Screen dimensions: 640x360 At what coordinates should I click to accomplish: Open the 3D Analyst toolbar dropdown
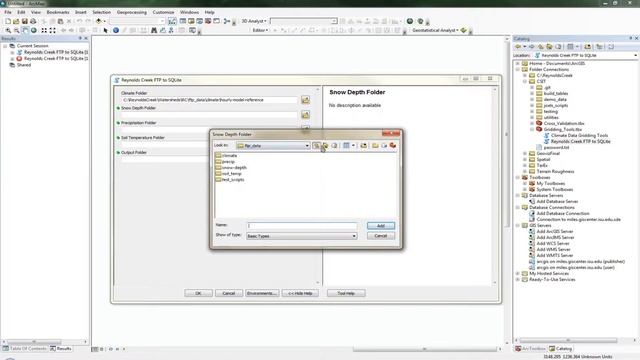[x=254, y=21]
